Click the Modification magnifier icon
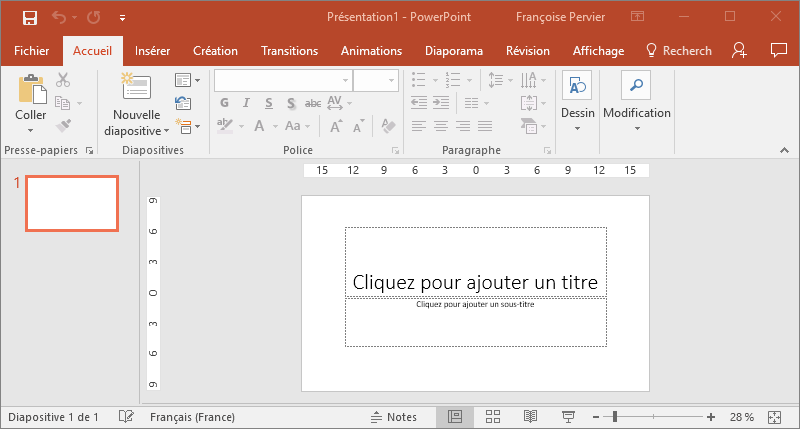Viewport: 800px width, 429px height. point(636,85)
